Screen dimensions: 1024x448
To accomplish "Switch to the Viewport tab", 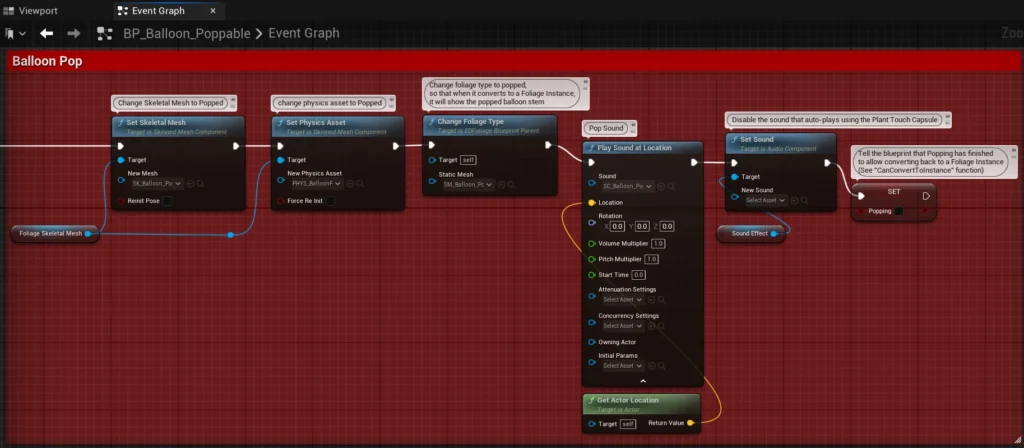I will click(30, 10).
